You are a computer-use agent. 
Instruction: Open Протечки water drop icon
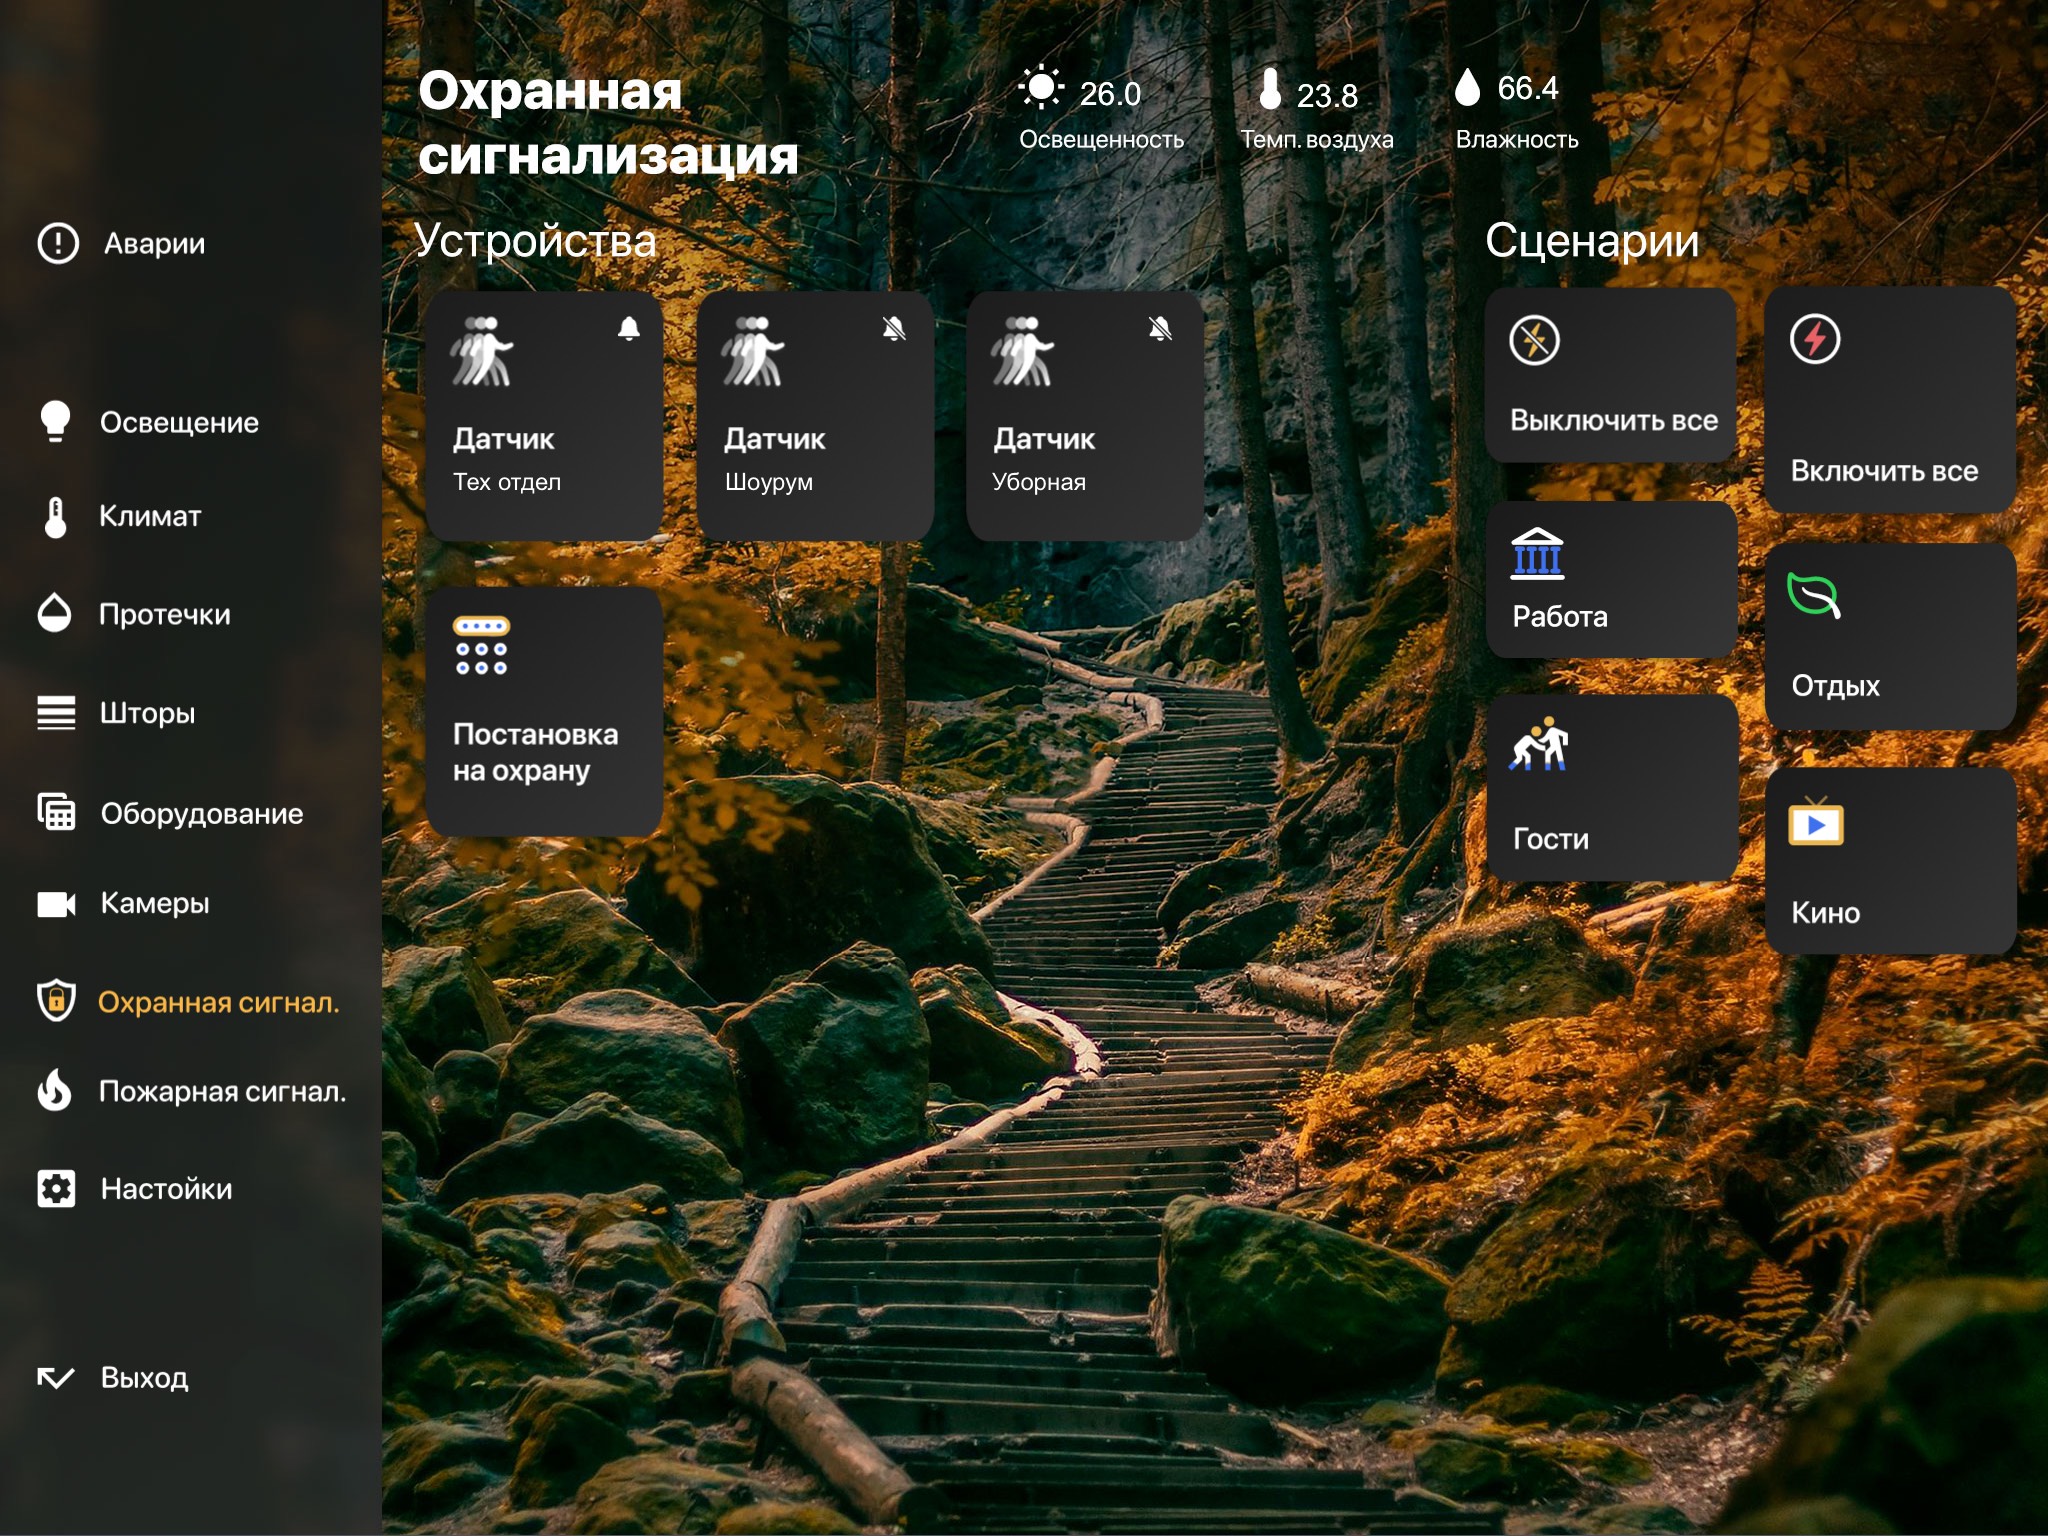(x=55, y=613)
